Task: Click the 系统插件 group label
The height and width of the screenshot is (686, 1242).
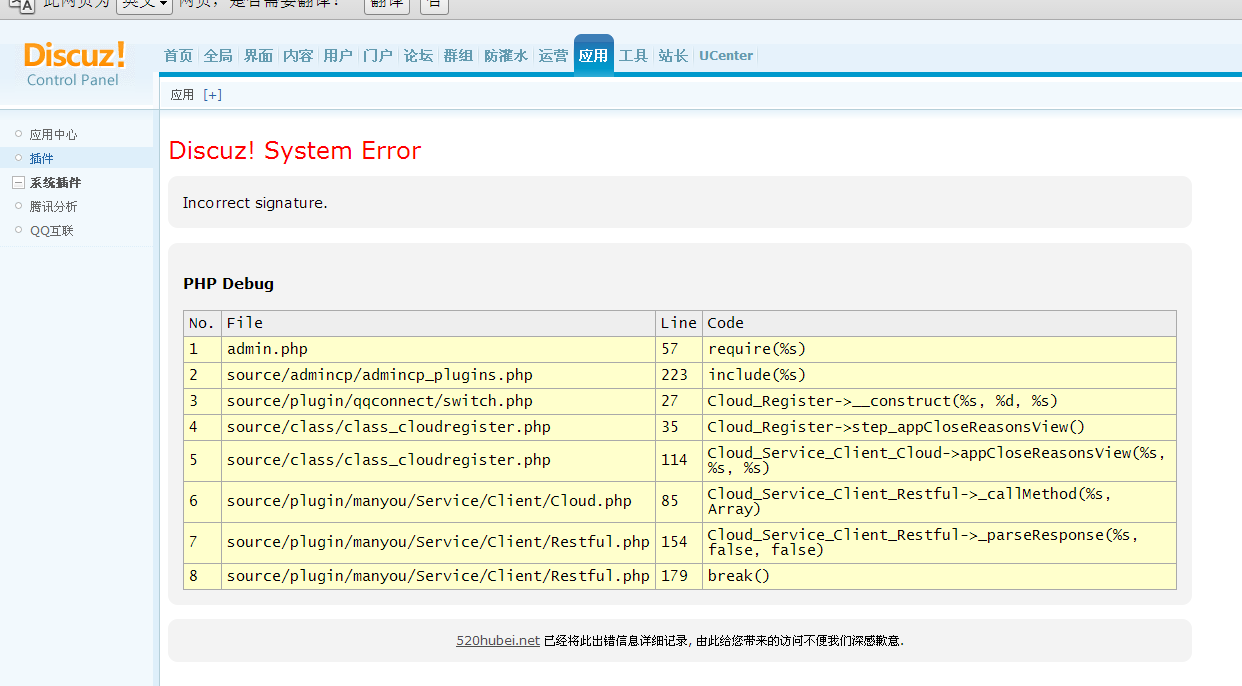Action: 56,183
